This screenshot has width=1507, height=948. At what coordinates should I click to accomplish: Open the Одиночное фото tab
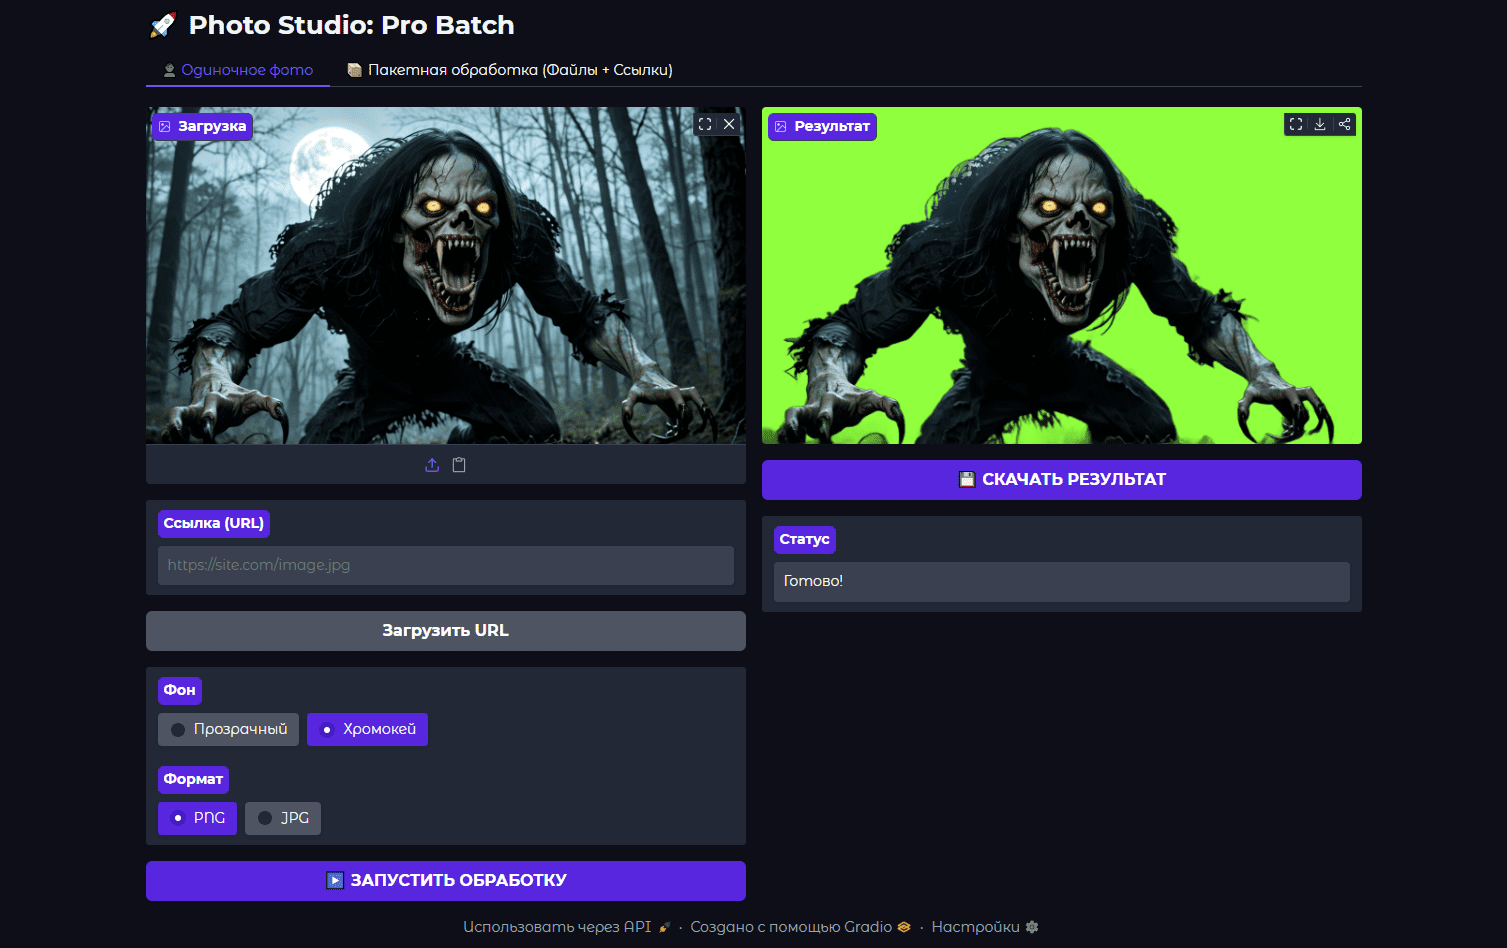click(x=238, y=70)
